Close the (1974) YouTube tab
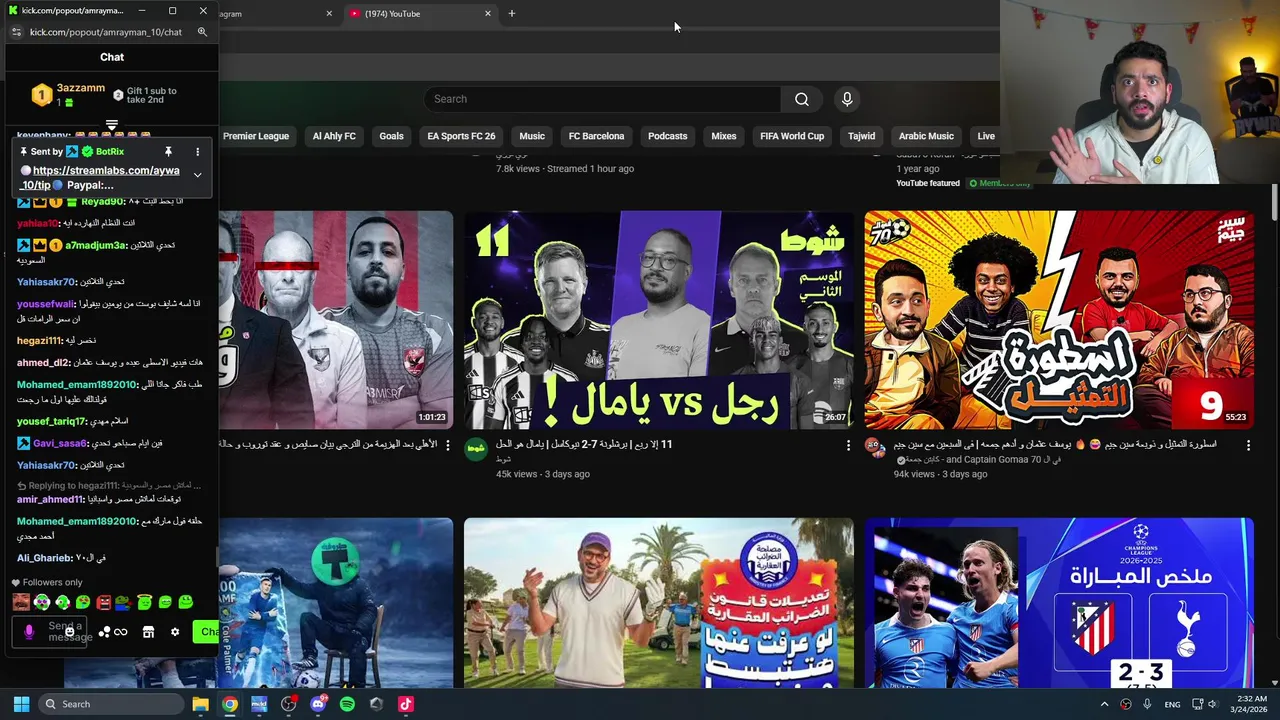 (x=488, y=14)
